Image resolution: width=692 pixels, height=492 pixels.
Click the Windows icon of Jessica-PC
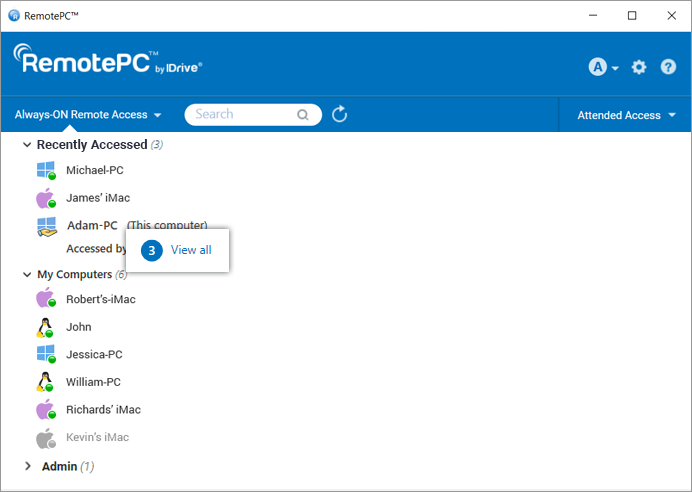(46, 354)
